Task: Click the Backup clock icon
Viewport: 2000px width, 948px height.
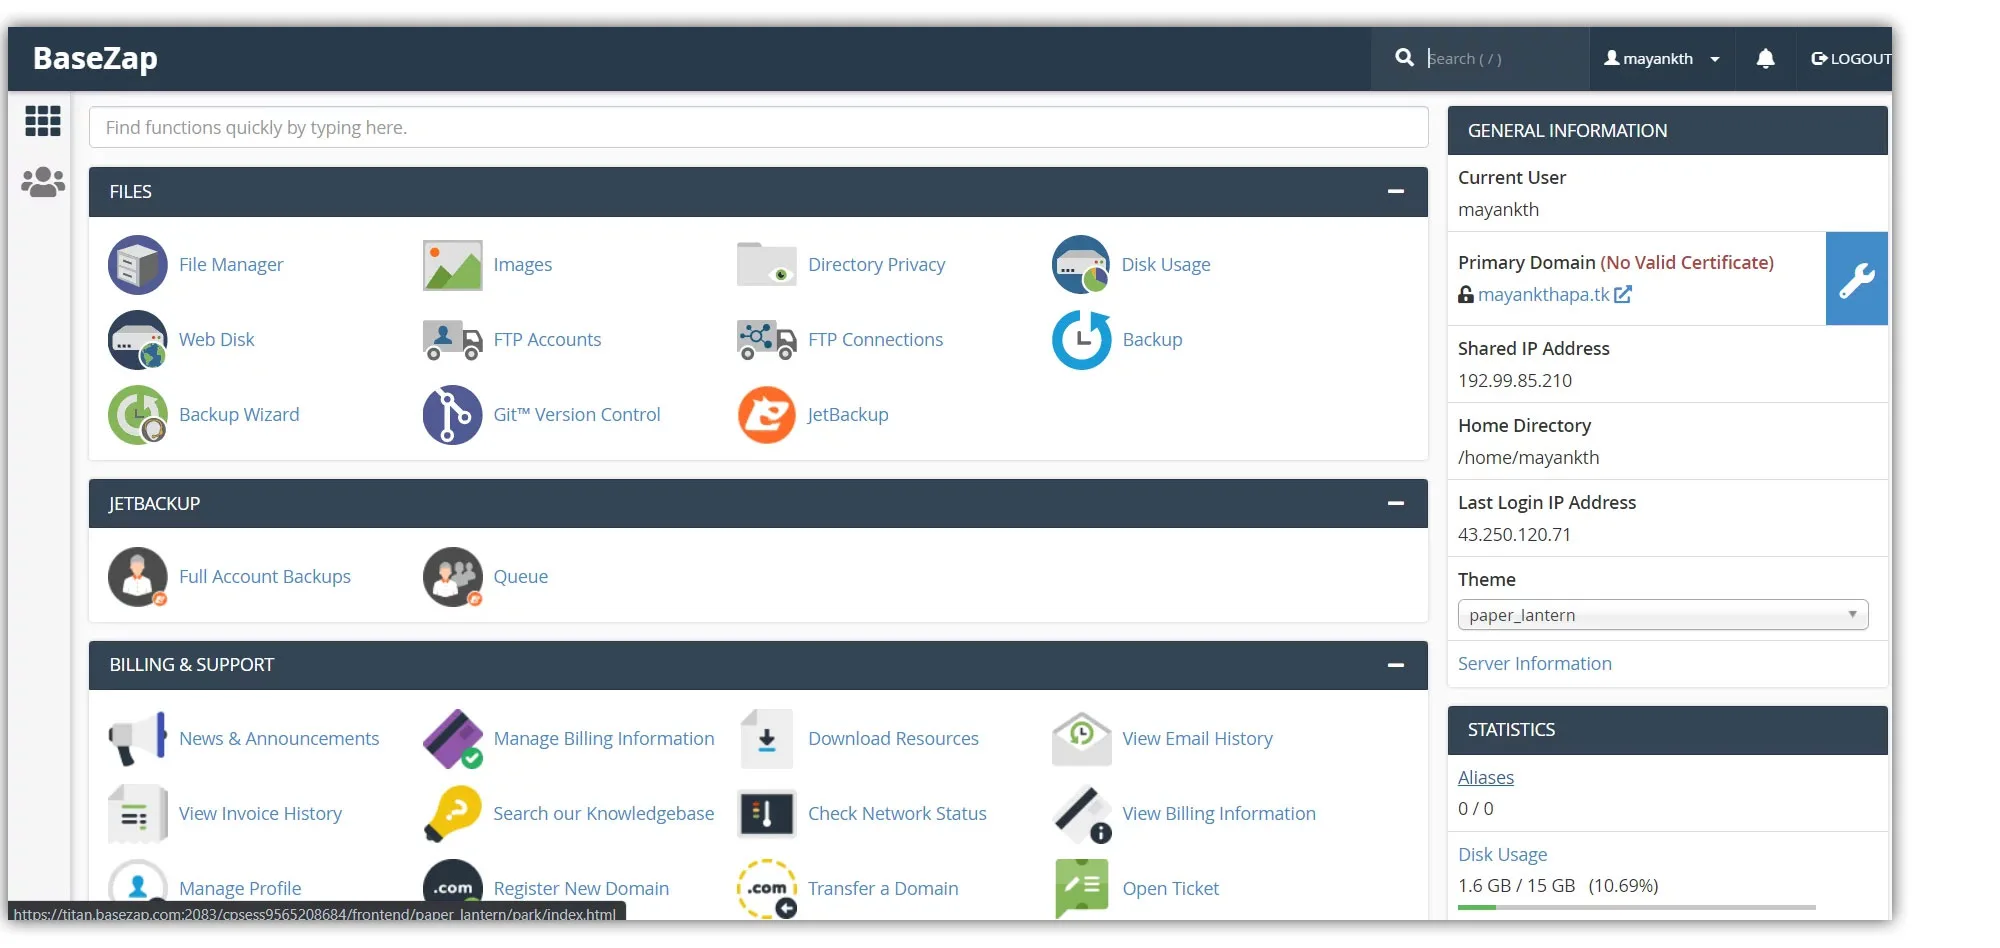Action: coord(1081,340)
